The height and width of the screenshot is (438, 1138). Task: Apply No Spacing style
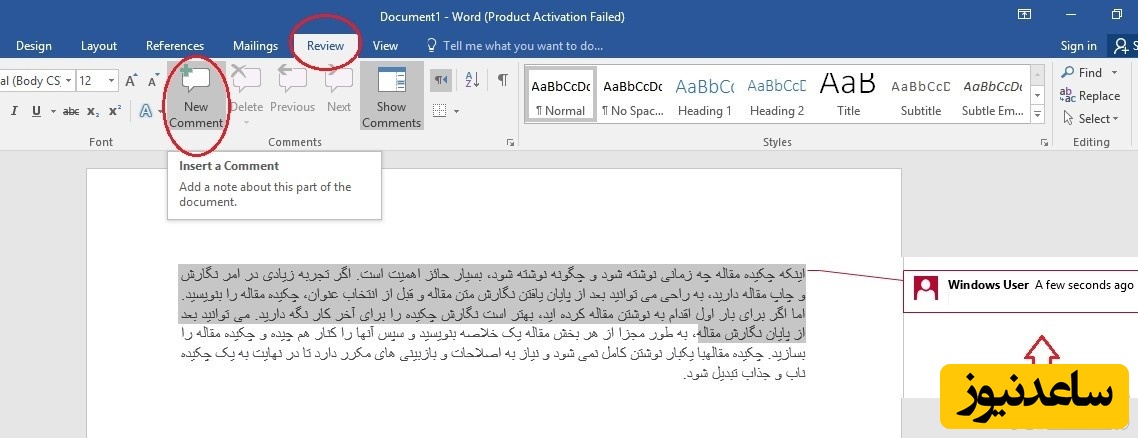click(632, 95)
